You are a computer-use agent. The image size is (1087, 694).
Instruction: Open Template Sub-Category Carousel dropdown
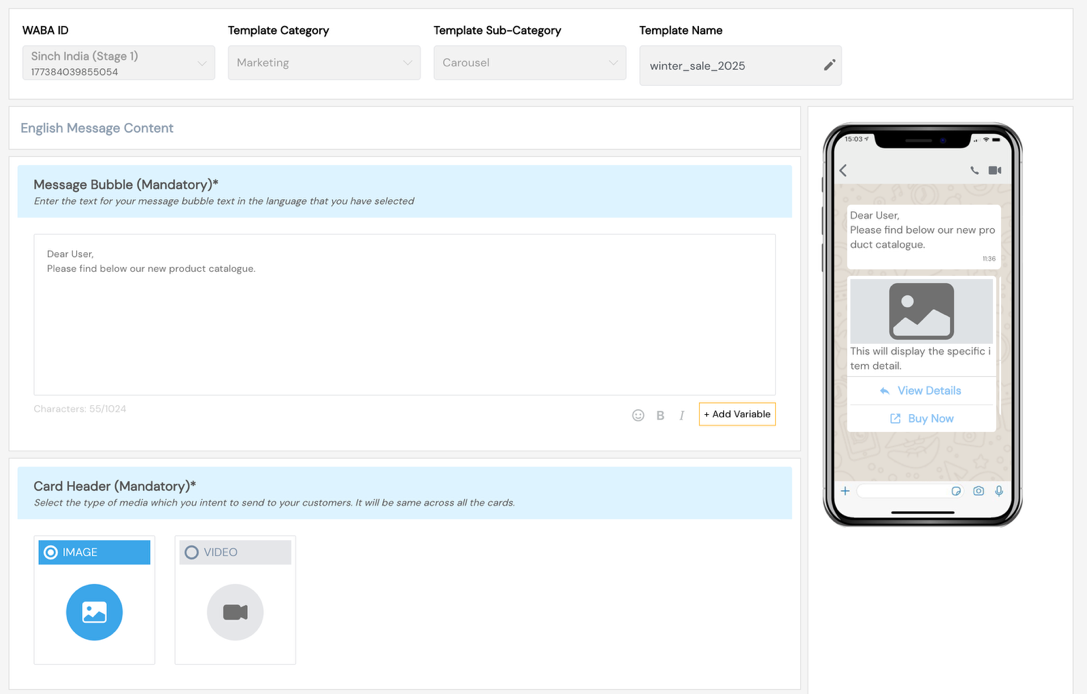pos(530,63)
